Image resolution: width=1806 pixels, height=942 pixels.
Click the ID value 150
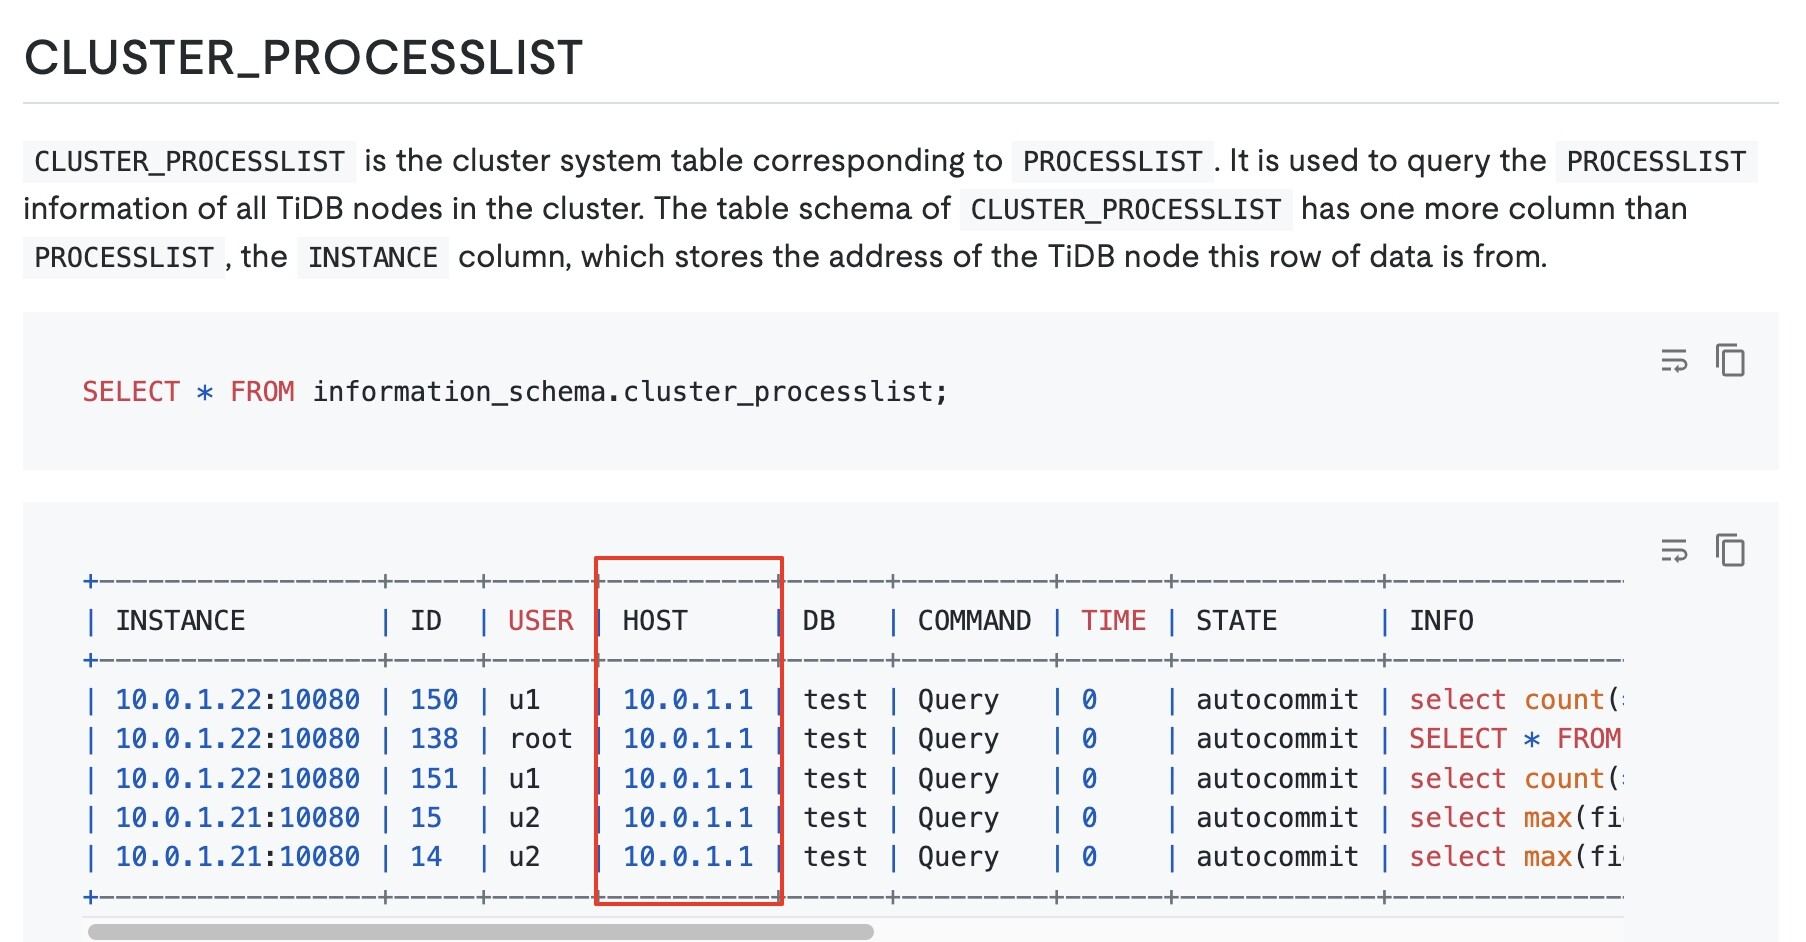tap(434, 700)
